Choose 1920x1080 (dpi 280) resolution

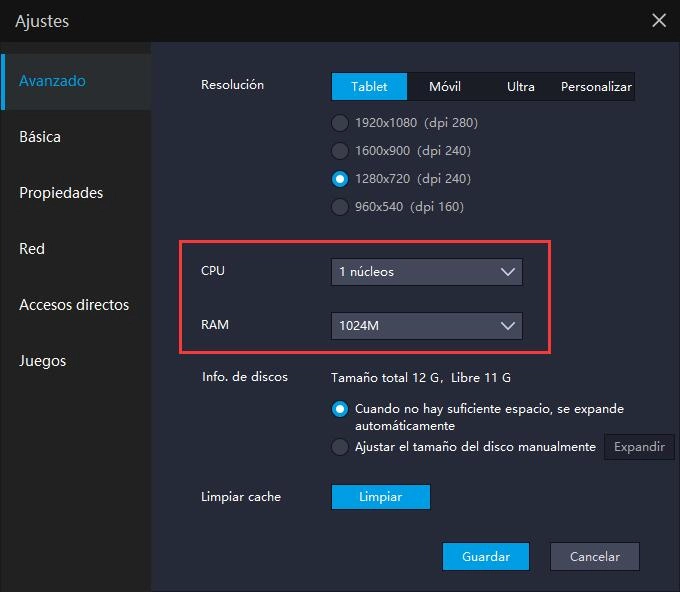click(340, 123)
